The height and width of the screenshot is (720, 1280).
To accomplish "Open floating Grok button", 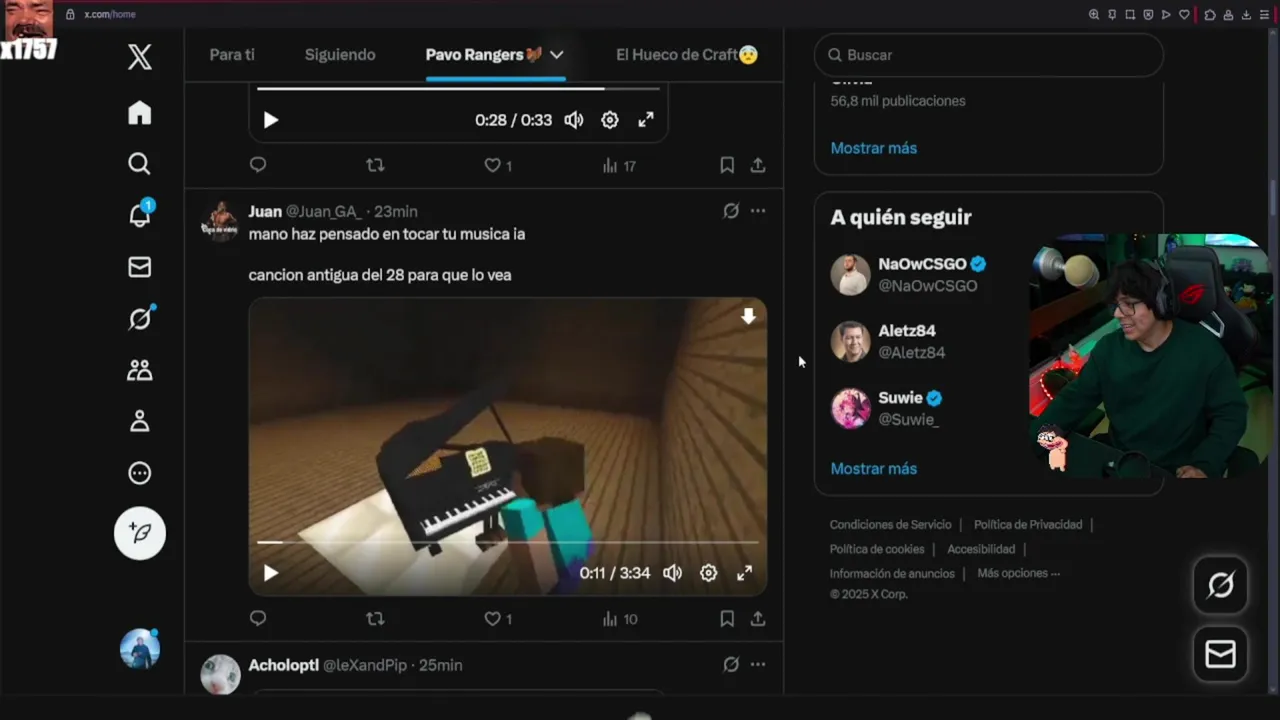I will coord(1220,585).
